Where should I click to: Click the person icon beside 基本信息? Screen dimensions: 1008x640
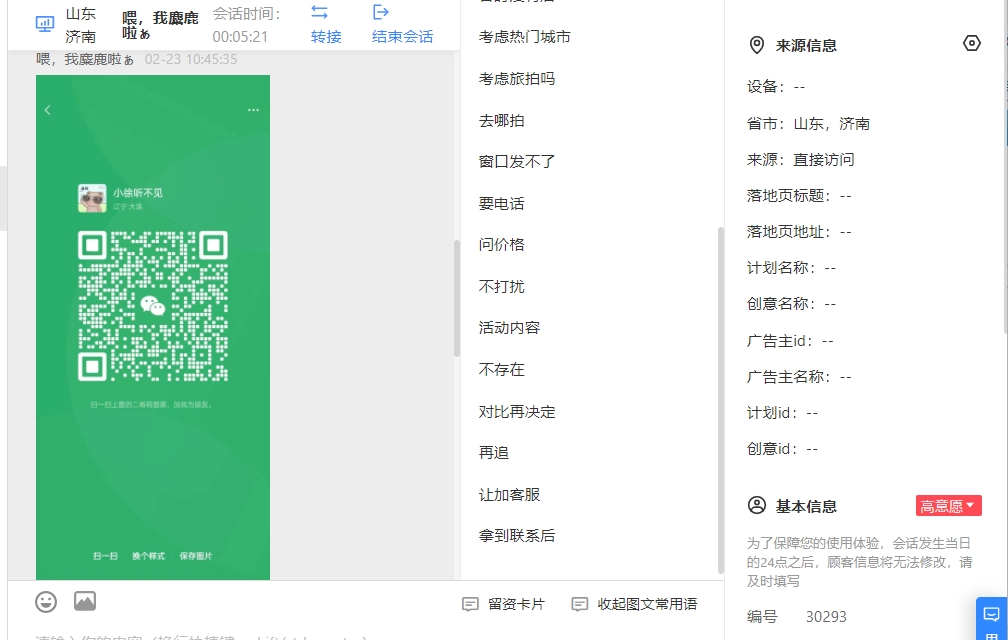(757, 505)
